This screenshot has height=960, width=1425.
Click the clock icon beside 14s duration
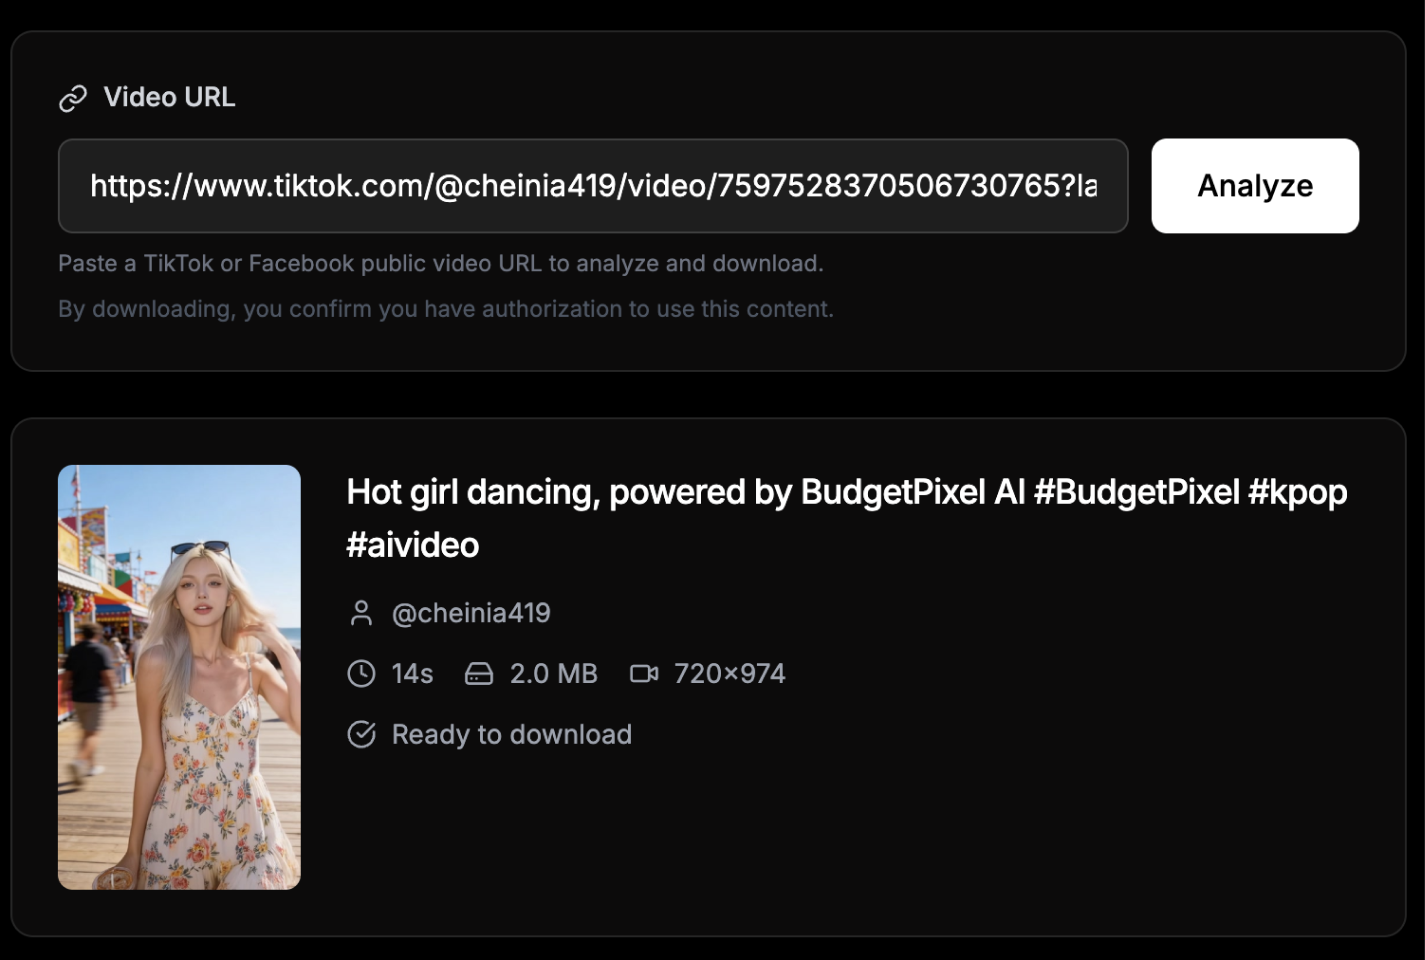pos(361,674)
